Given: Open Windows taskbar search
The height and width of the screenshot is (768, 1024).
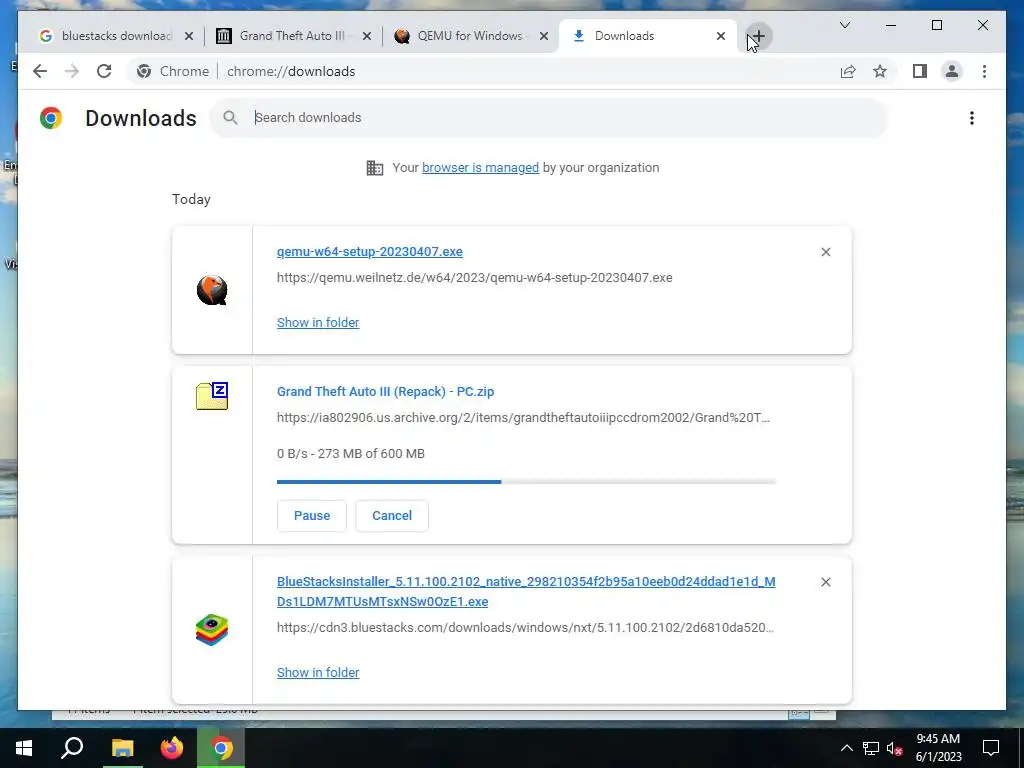Looking at the screenshot, I should (x=72, y=748).
